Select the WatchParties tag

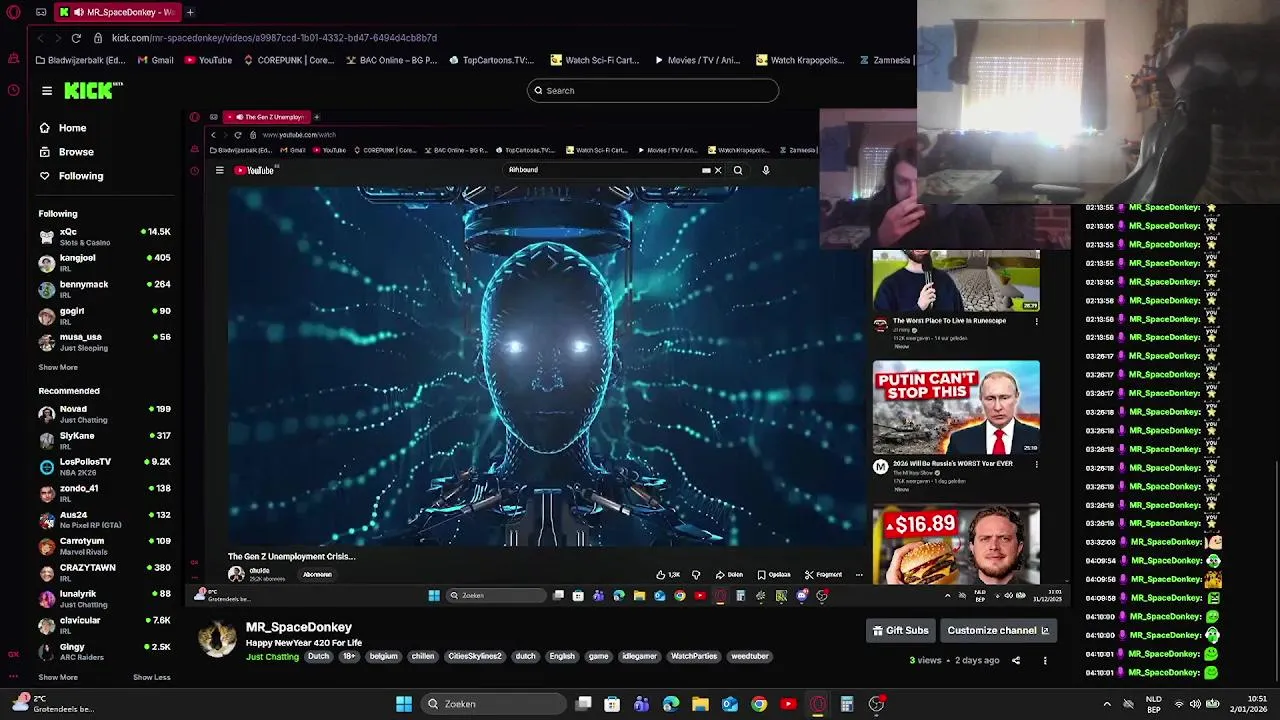point(694,657)
